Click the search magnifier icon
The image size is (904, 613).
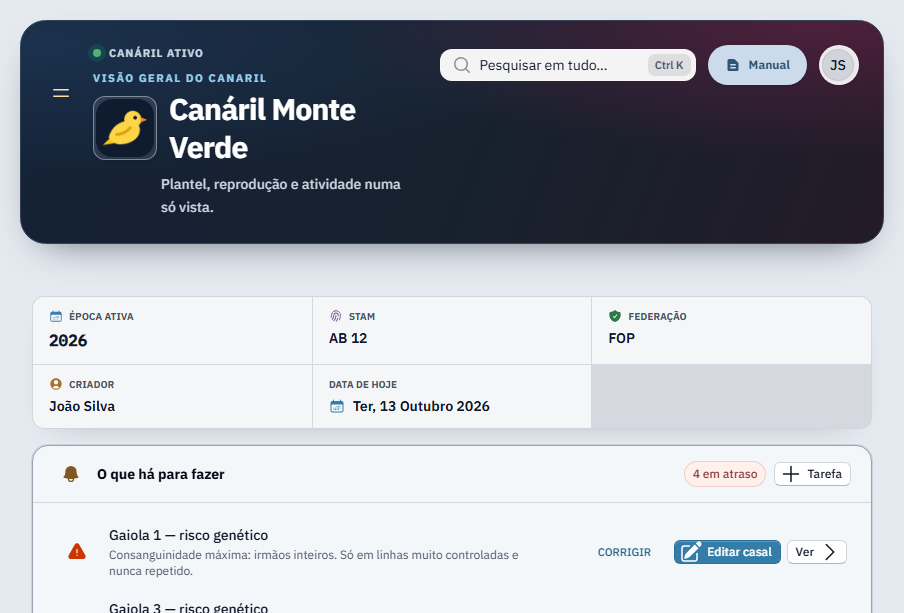click(462, 65)
